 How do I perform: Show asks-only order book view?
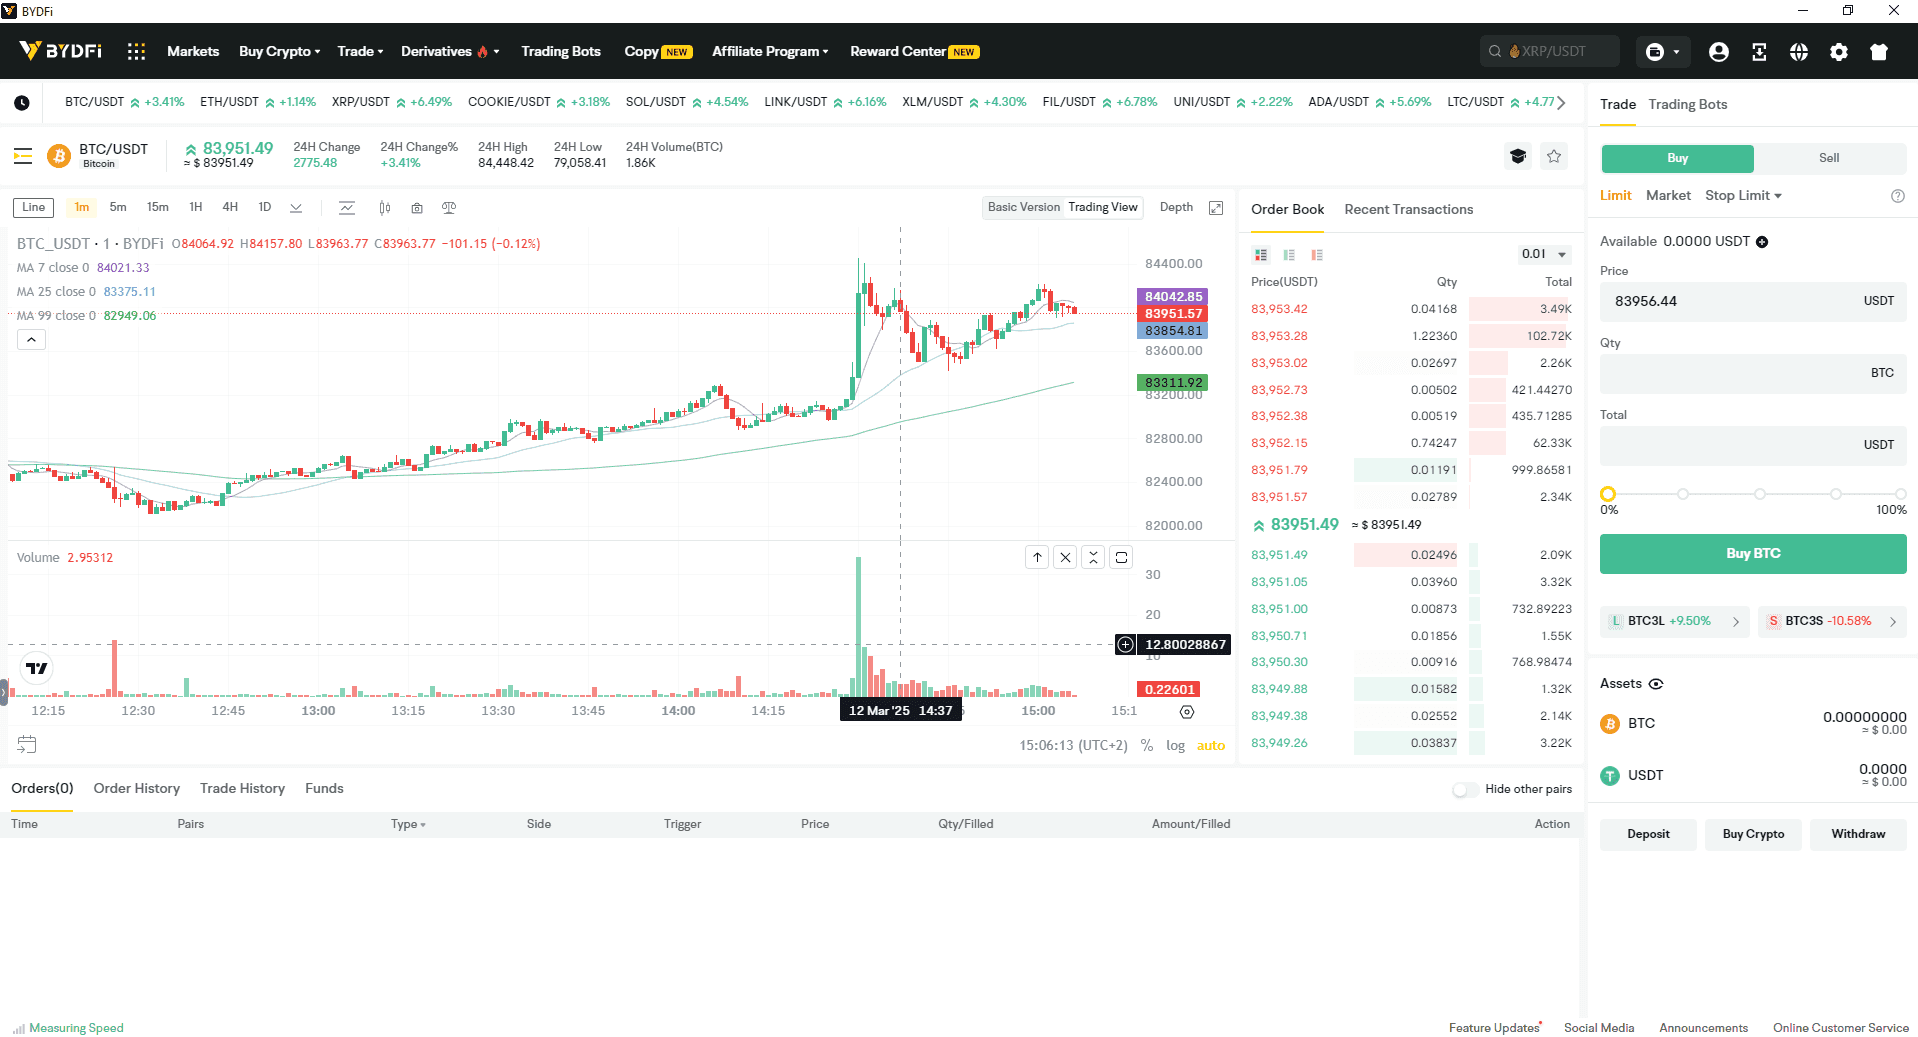[x=1317, y=255]
